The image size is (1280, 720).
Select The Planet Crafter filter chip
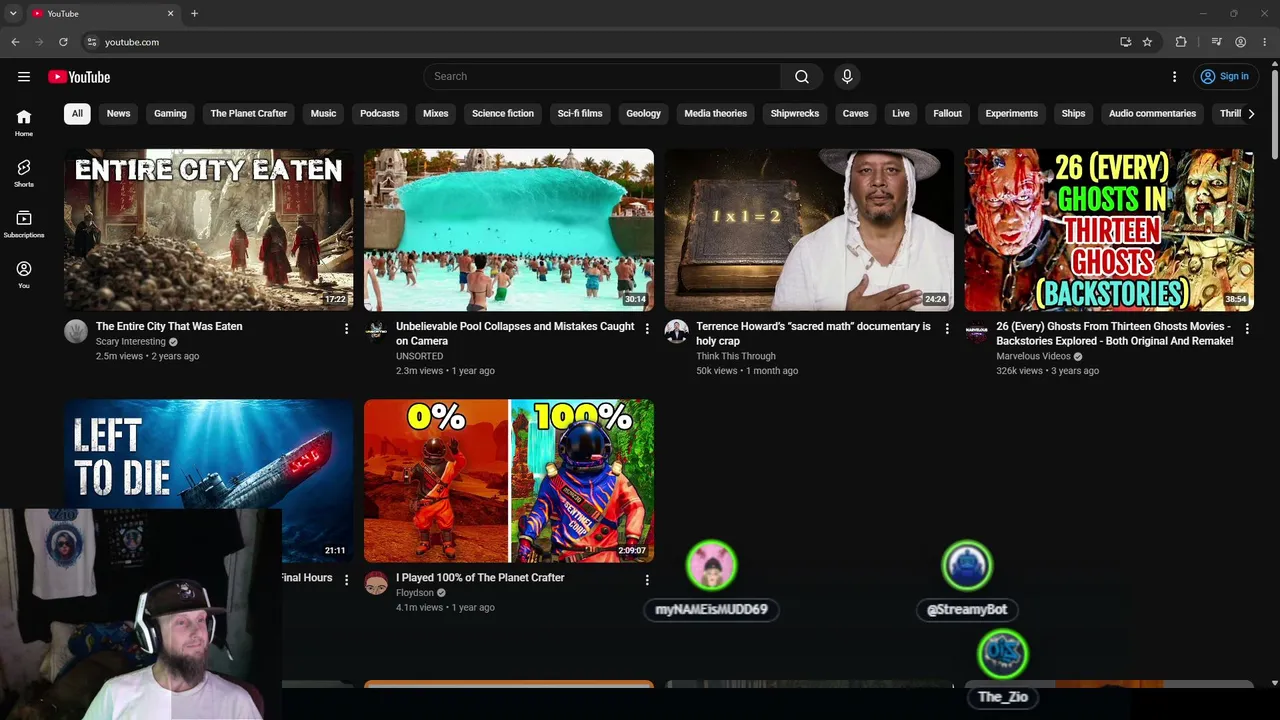[x=249, y=114]
